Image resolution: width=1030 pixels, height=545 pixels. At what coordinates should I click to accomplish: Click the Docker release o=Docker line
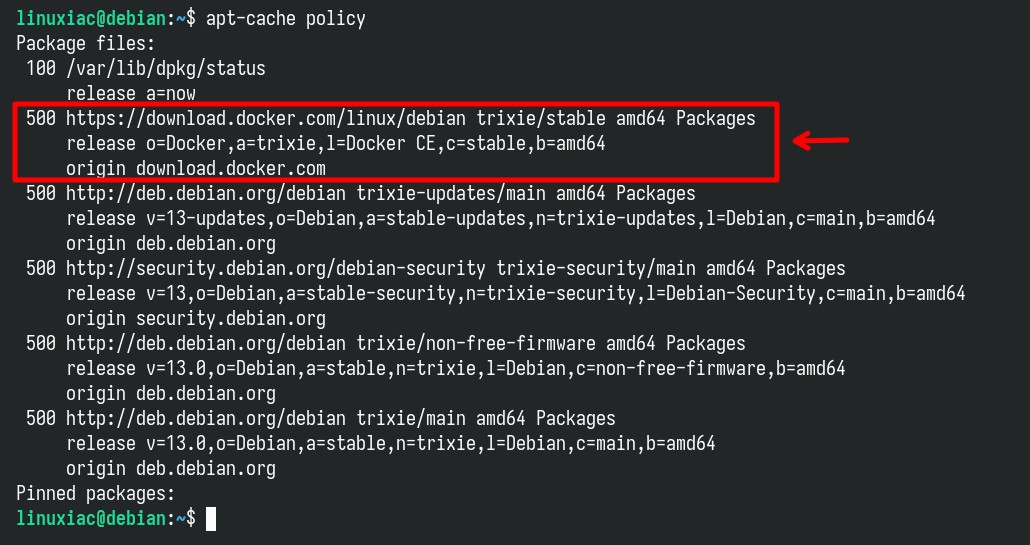pos(336,144)
